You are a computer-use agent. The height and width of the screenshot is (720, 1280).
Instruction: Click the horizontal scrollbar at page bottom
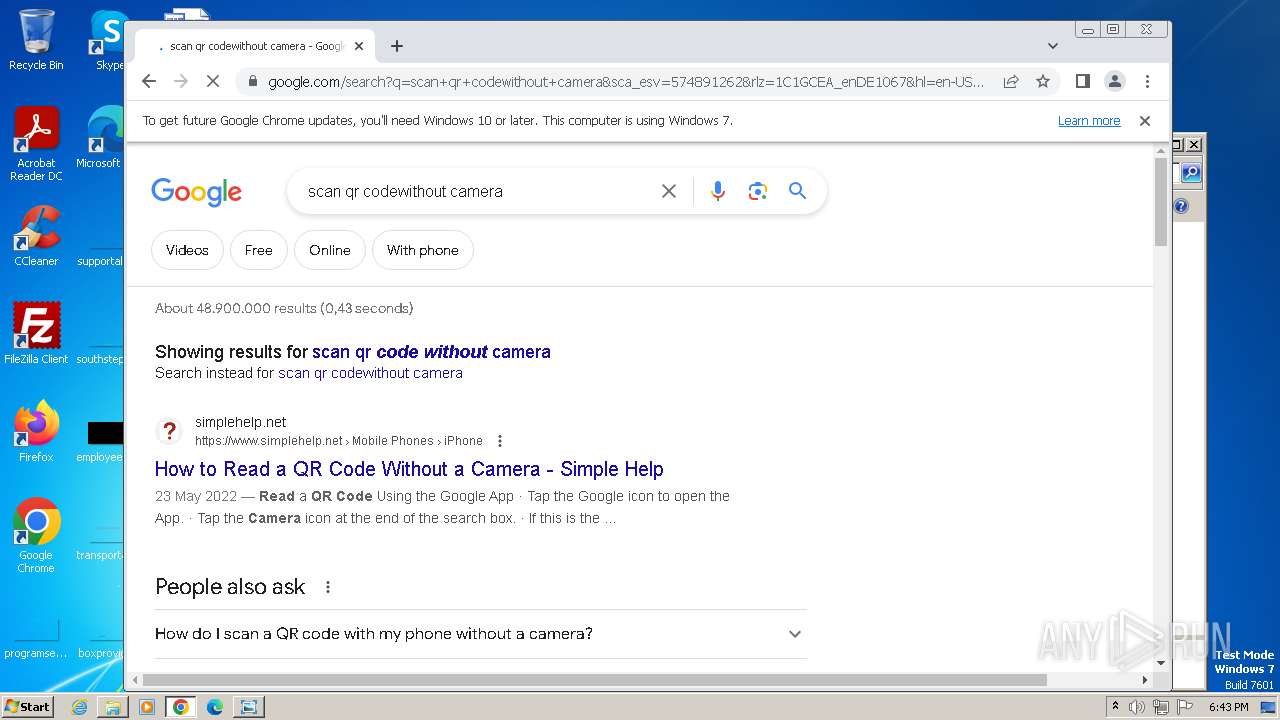coord(596,680)
